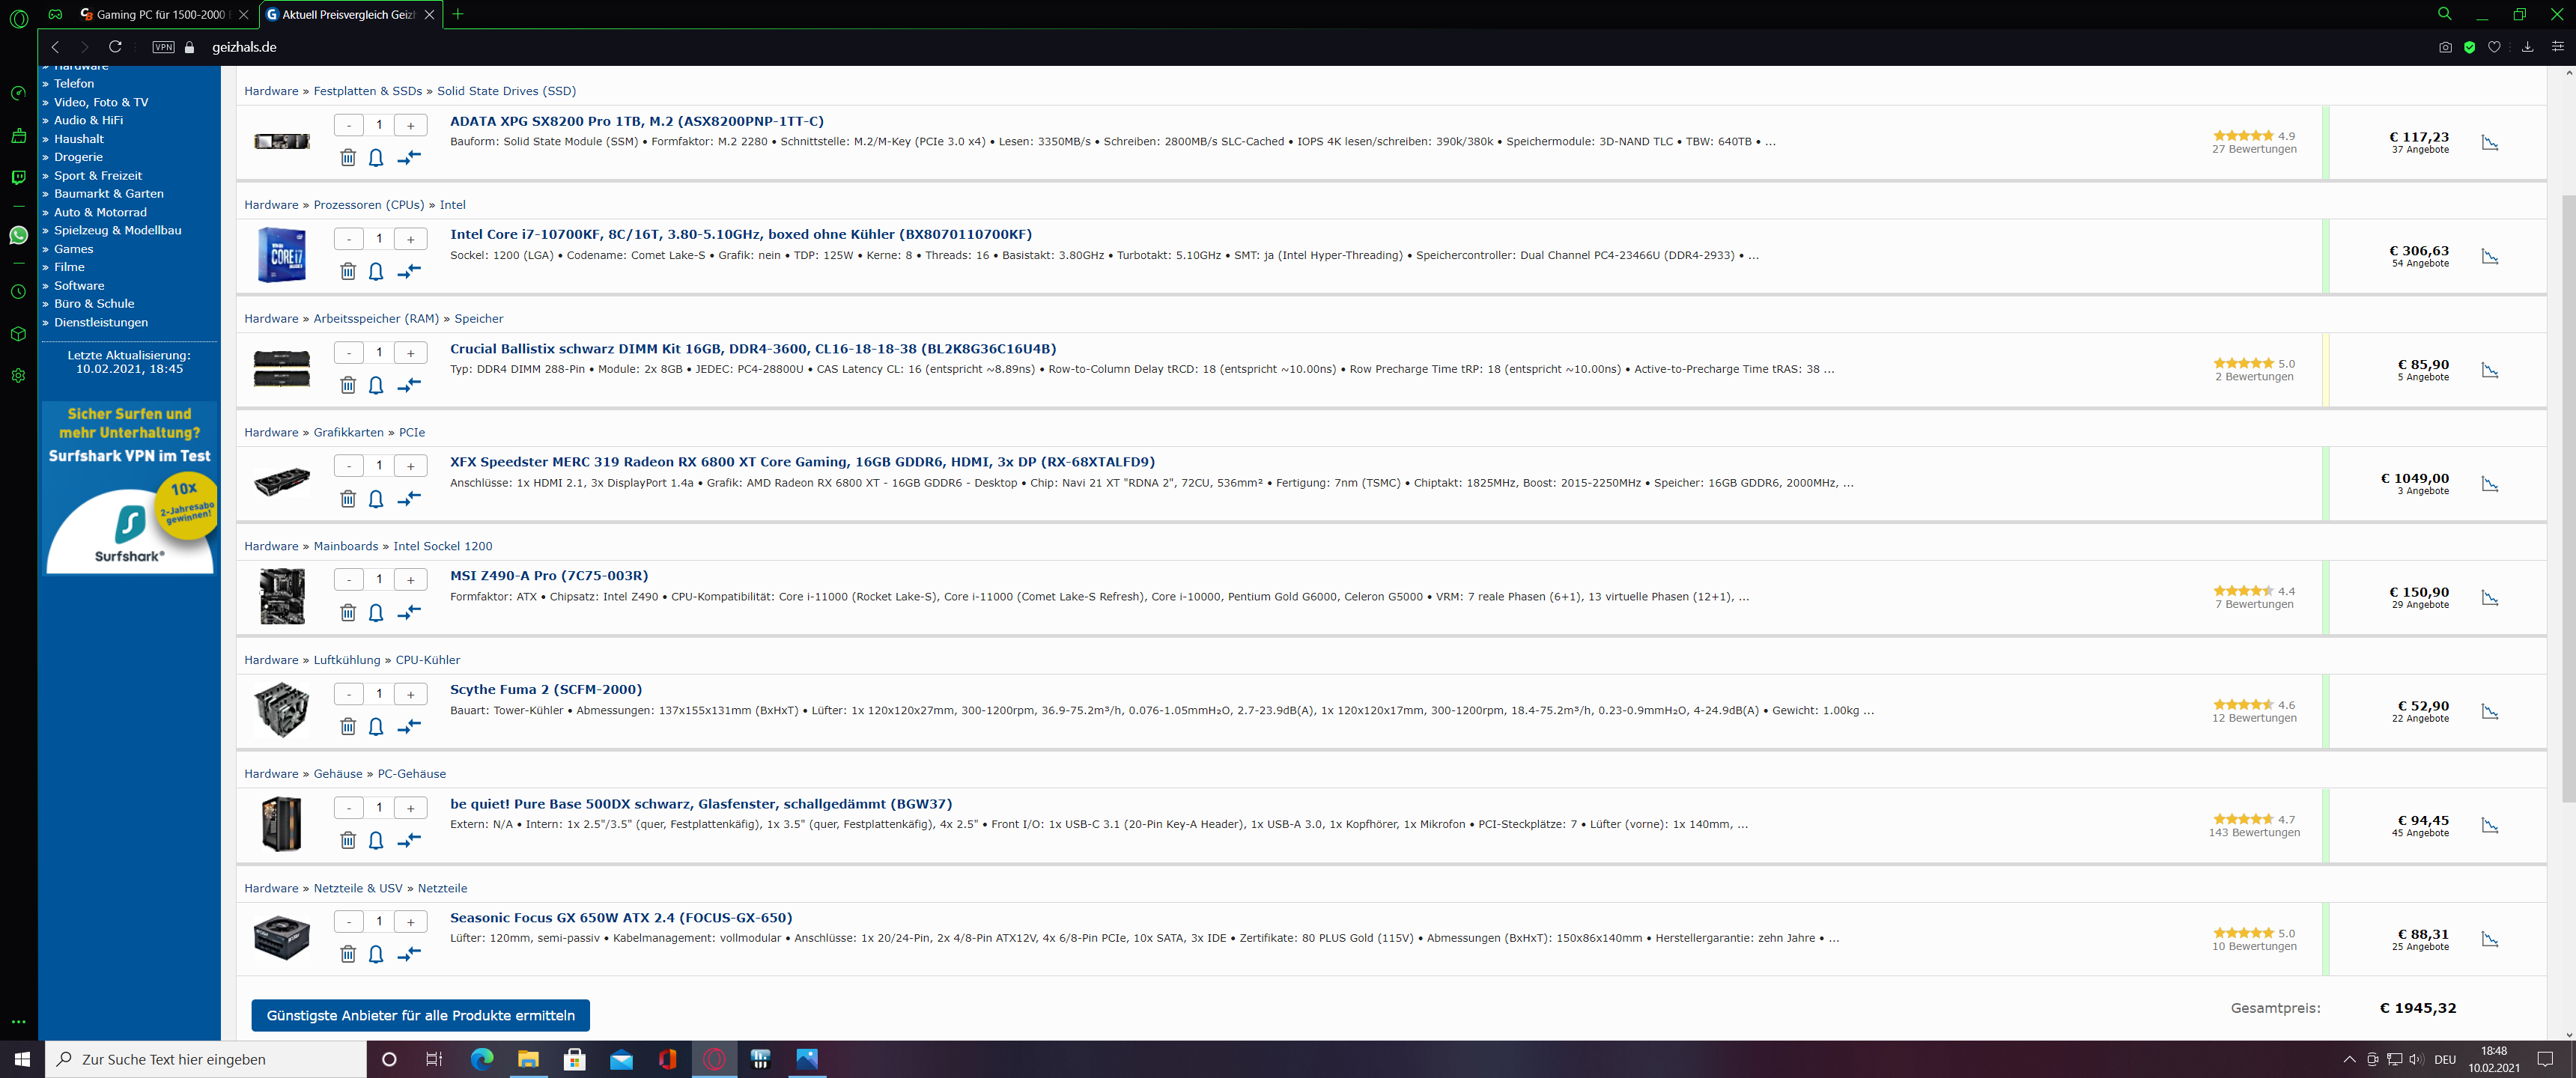Open the Scythe Fuma 2 product link
This screenshot has height=1078, width=2576.
point(546,690)
